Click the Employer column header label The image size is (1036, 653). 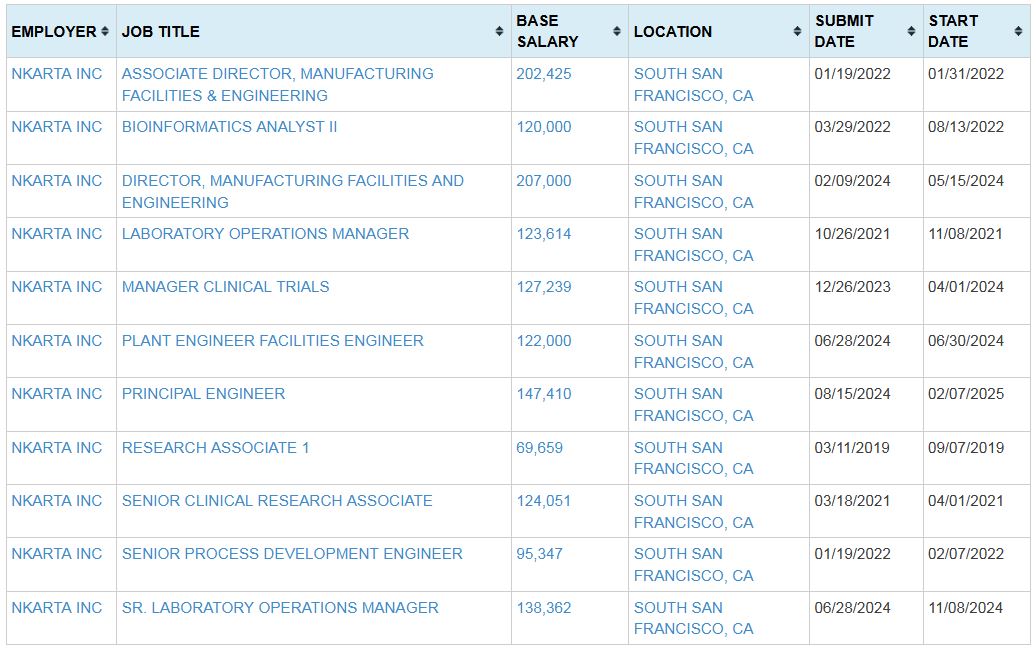[x=54, y=32]
